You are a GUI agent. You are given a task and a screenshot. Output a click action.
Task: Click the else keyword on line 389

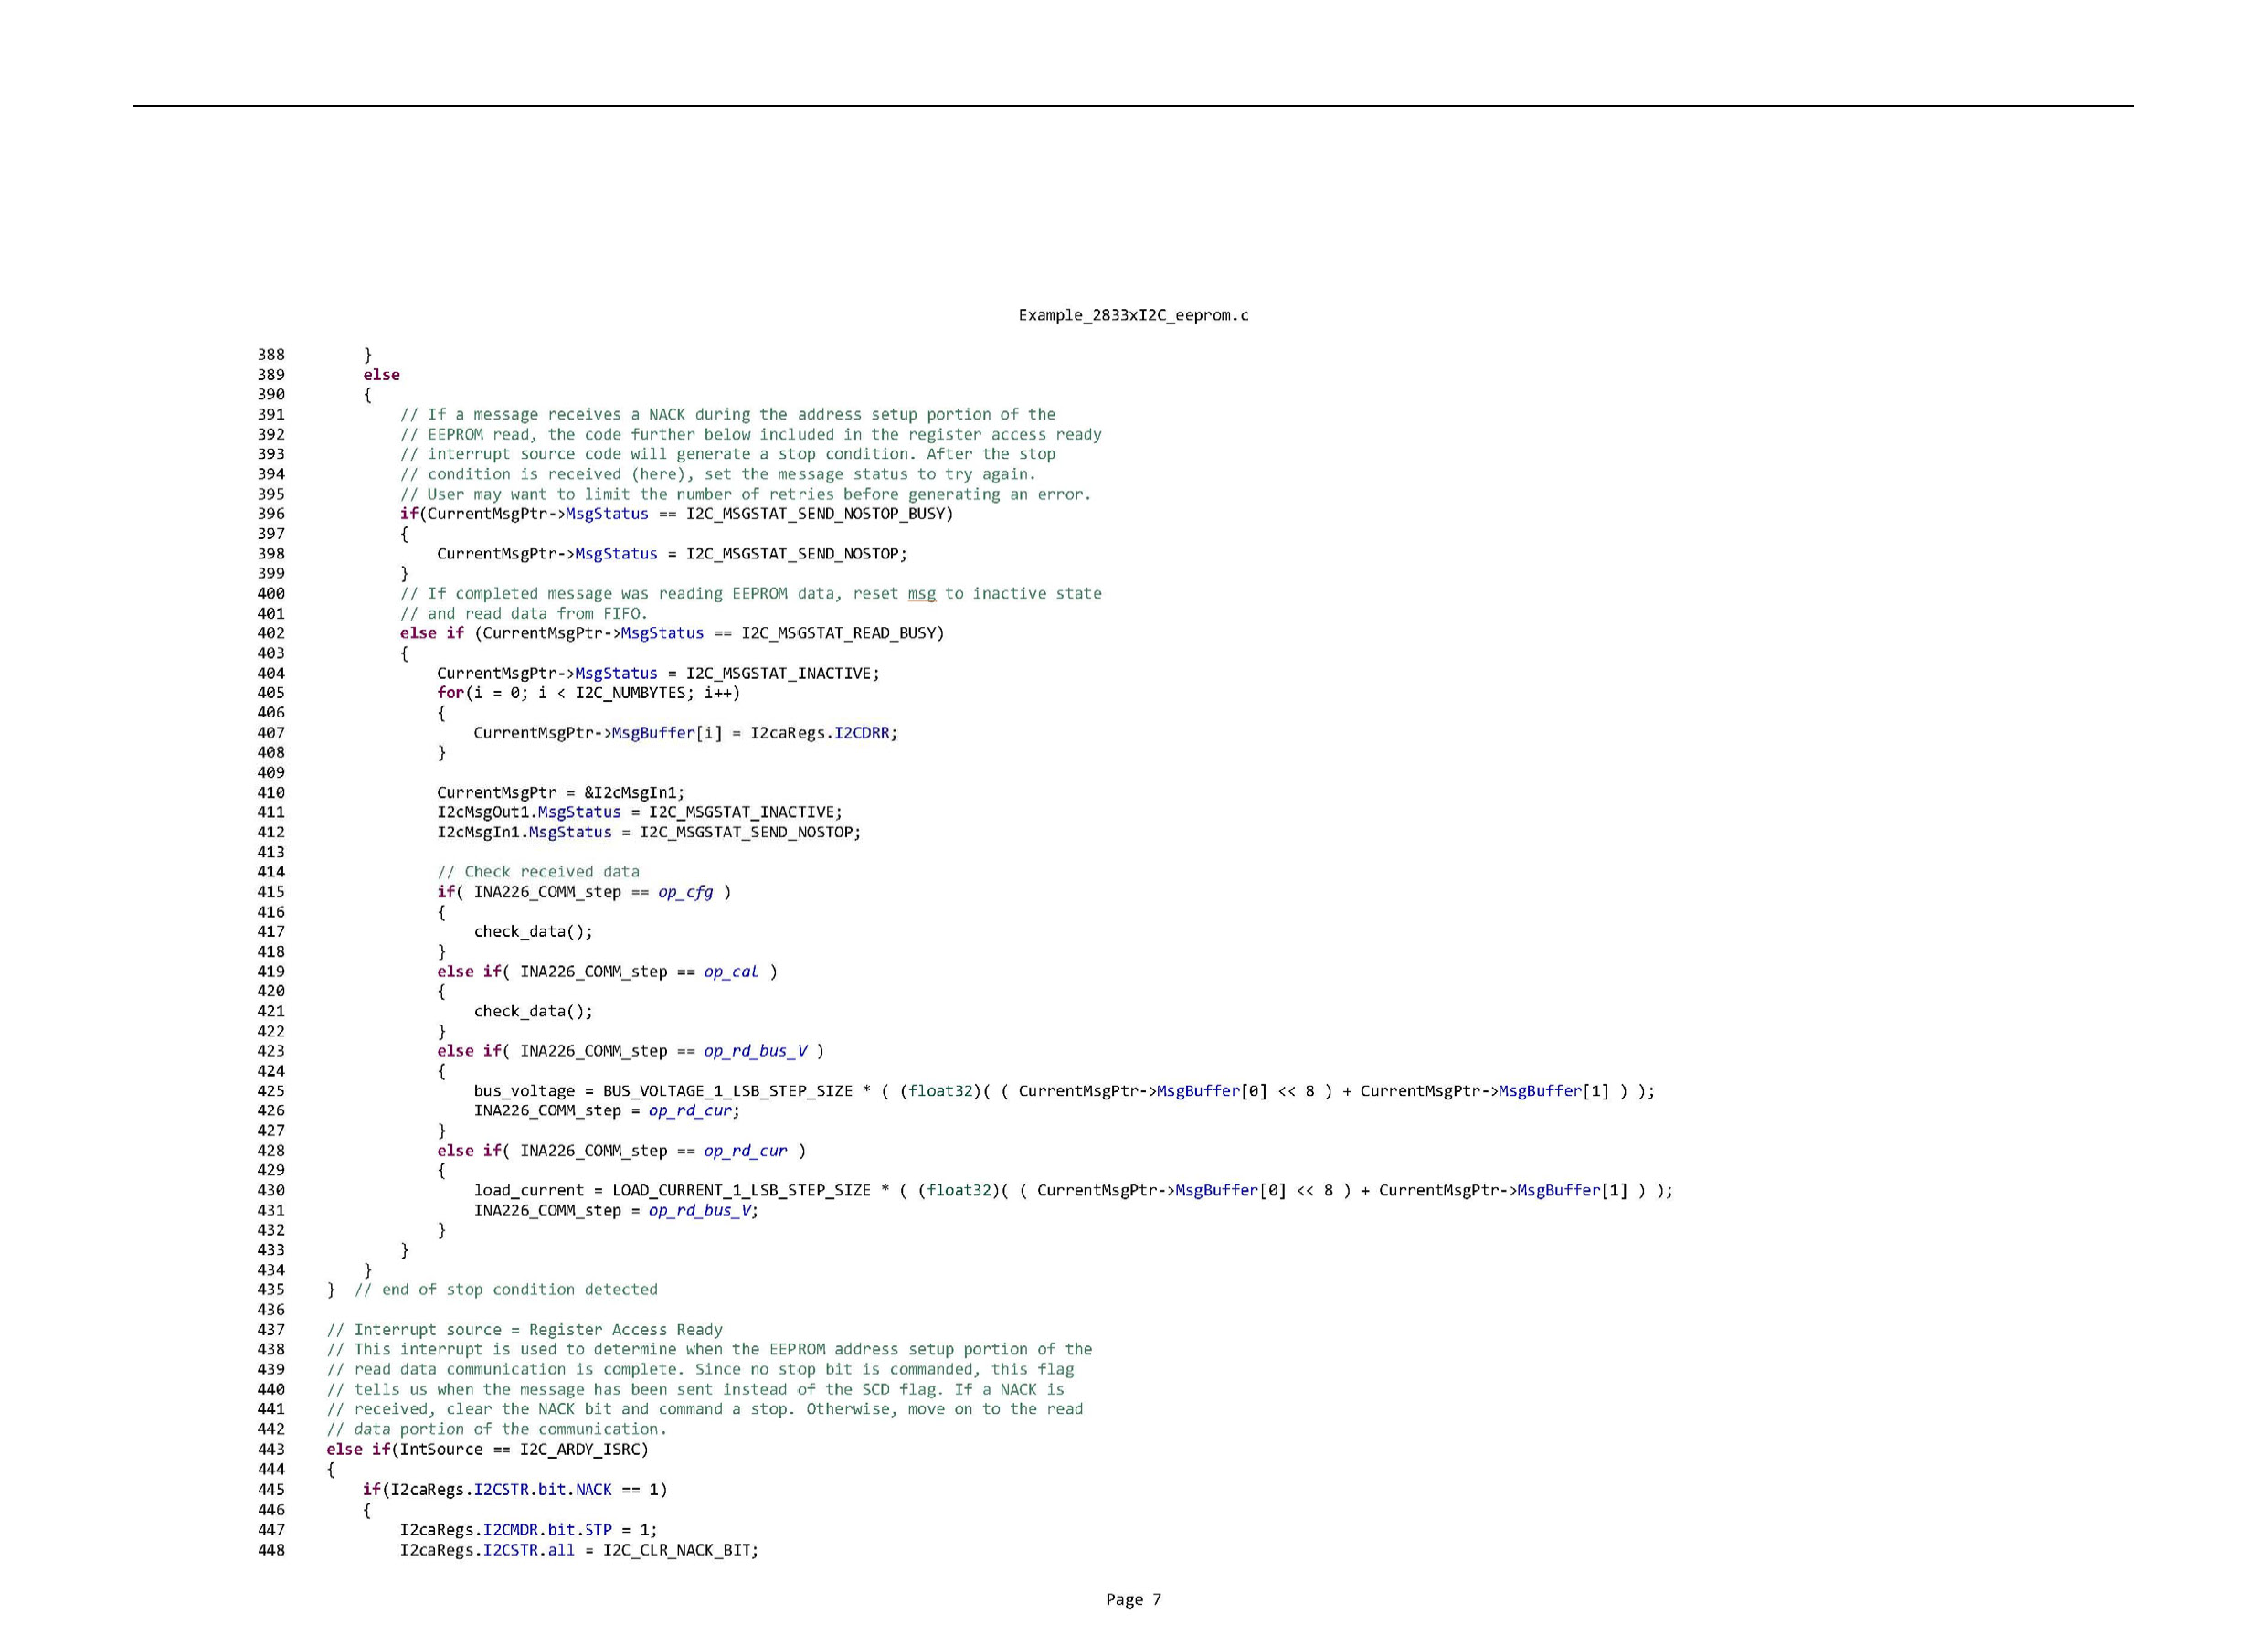point(381,375)
